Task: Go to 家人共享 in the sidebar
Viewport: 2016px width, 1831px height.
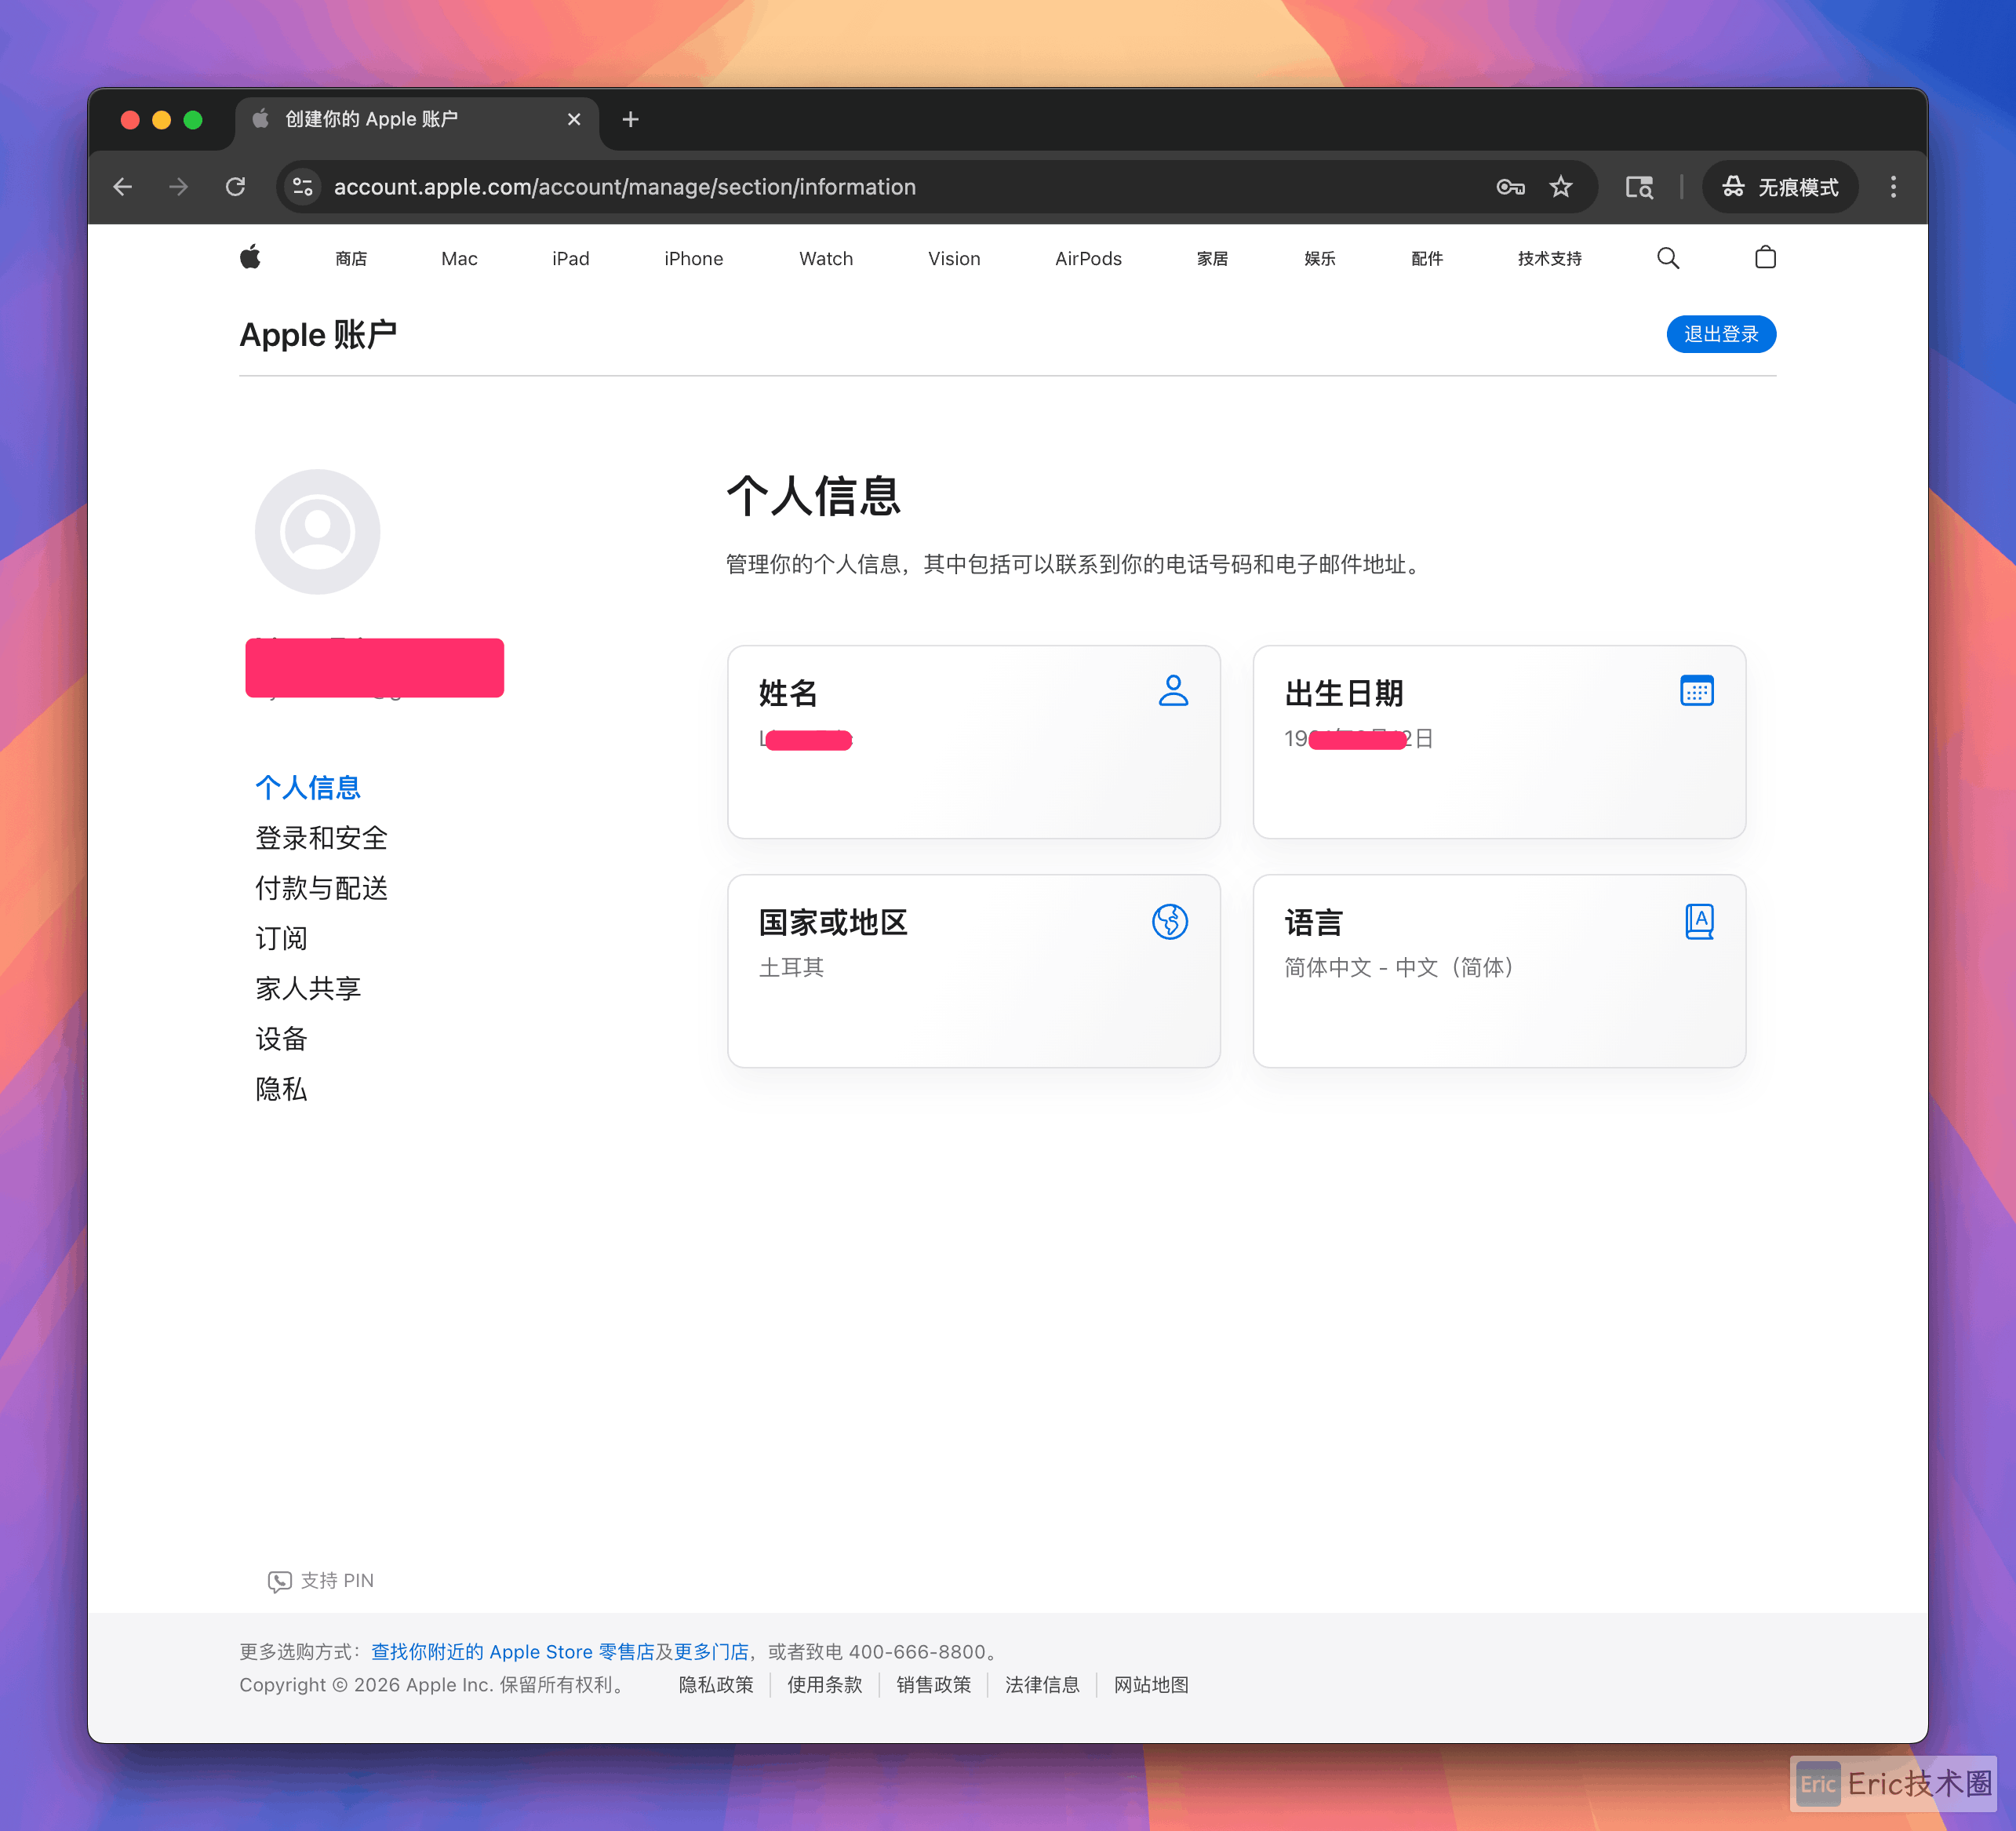Action: pyautogui.click(x=308, y=988)
